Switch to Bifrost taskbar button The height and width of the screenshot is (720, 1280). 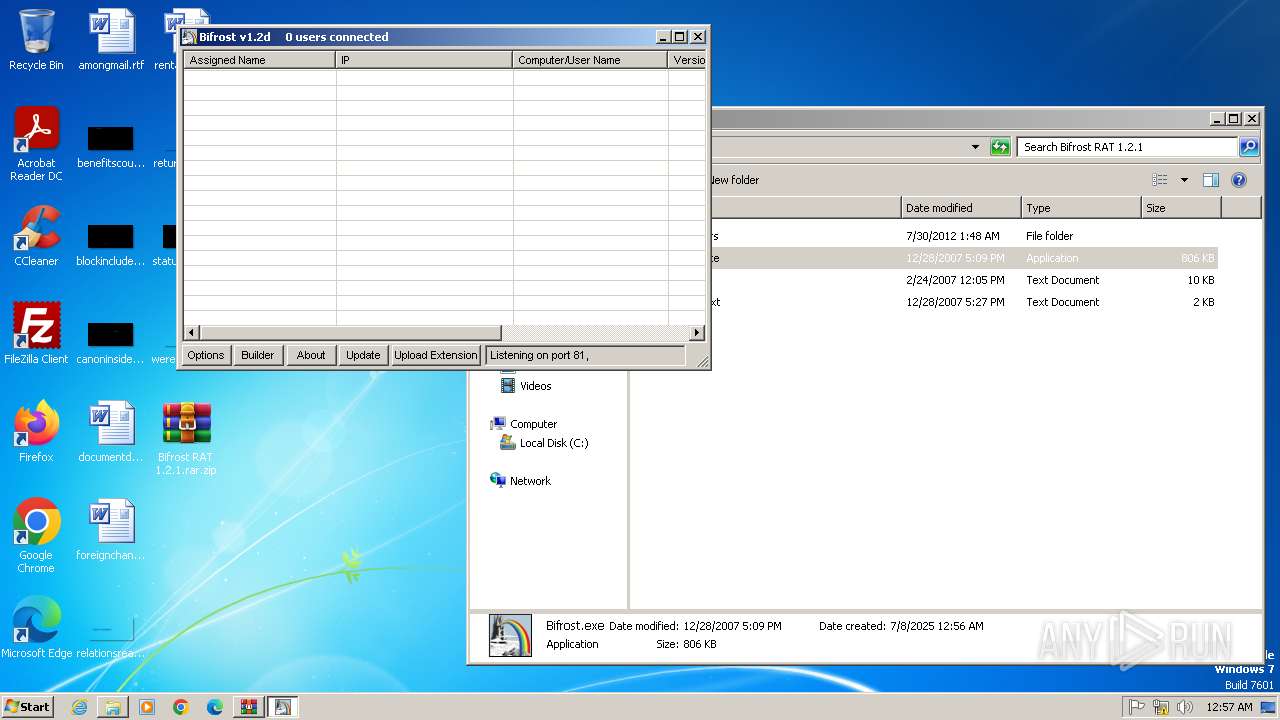283,707
